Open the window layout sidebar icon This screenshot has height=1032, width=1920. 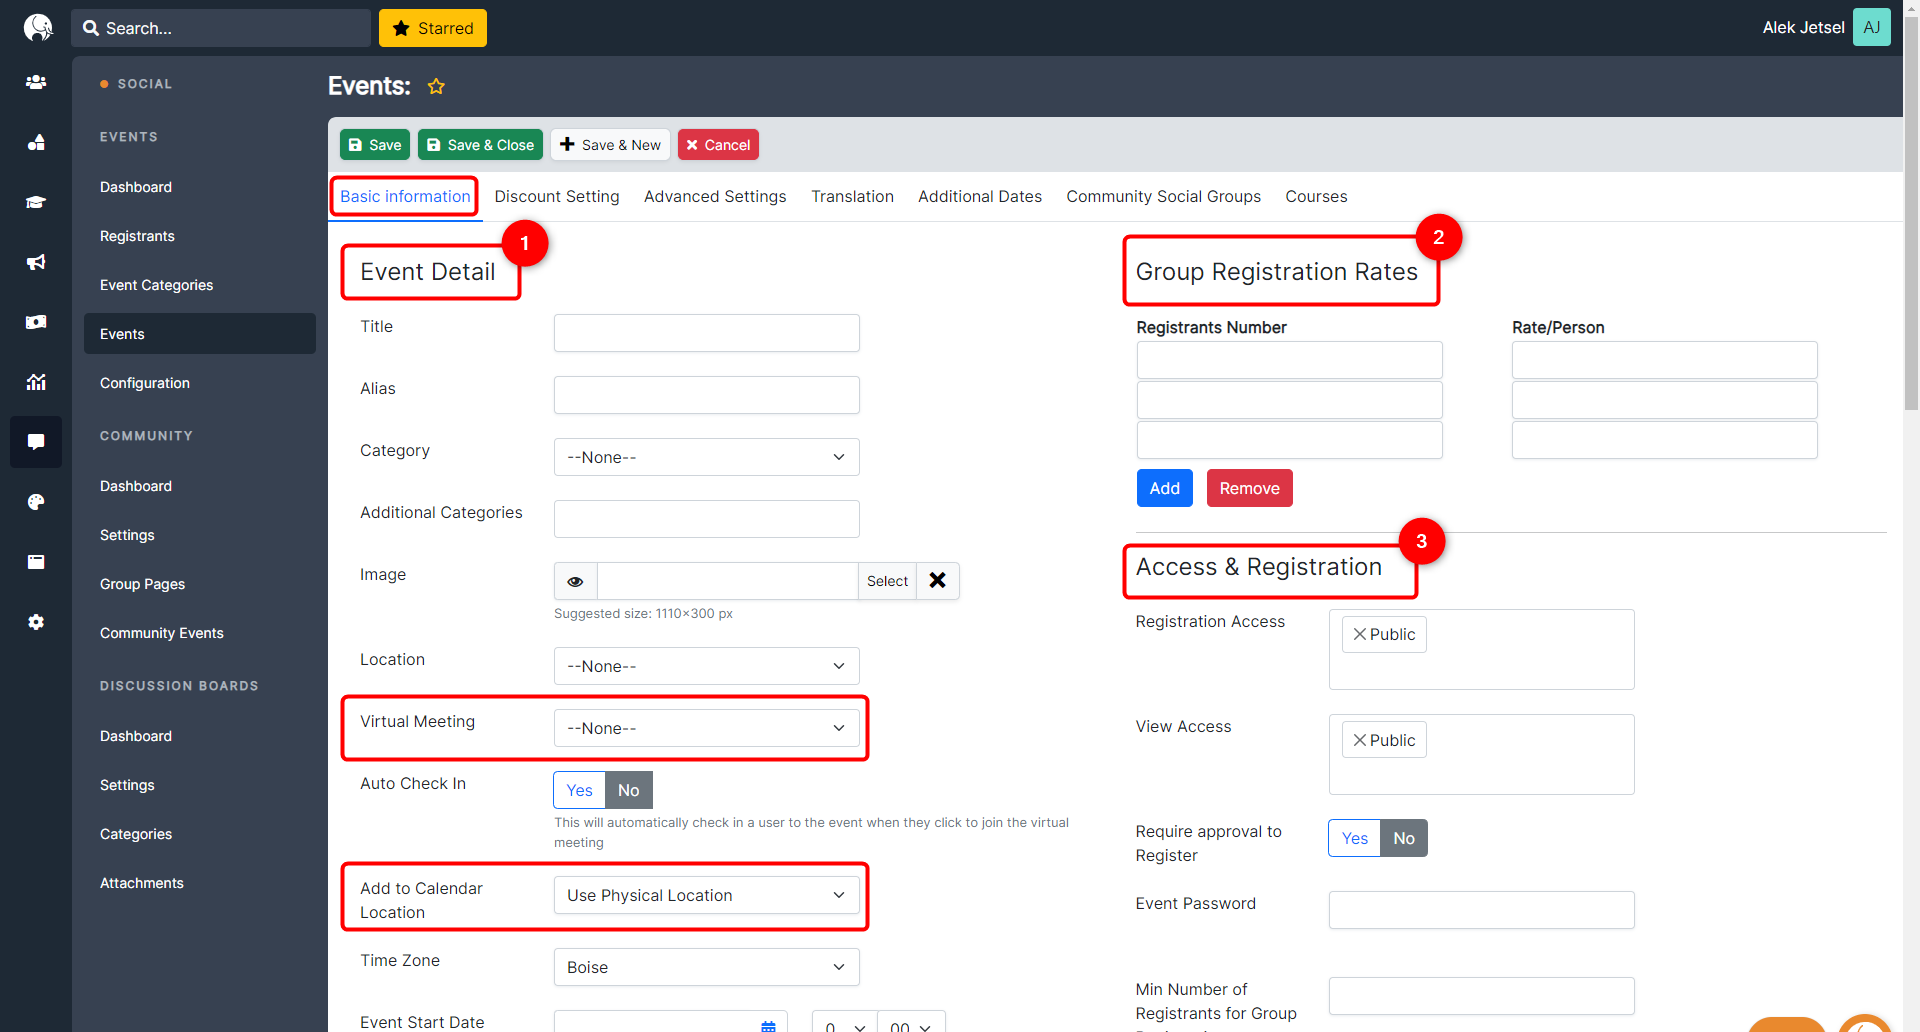click(x=36, y=562)
